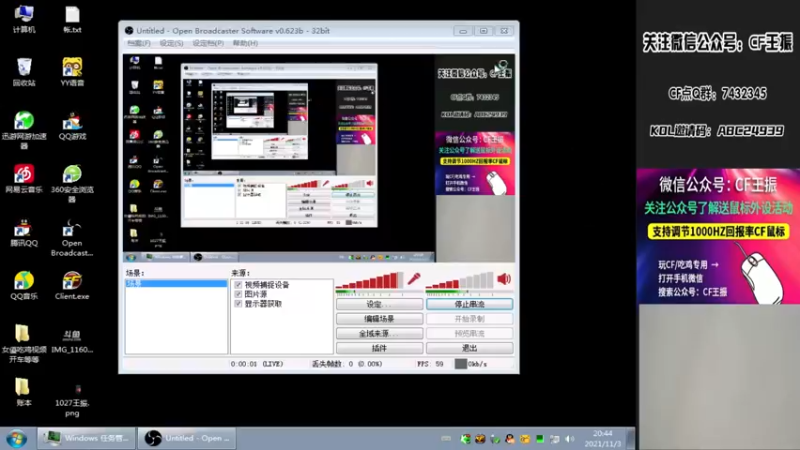Screen dimensions: 800x450
Task: Launch the QQ游戏 desktop icon
Action: pyautogui.click(x=72, y=126)
